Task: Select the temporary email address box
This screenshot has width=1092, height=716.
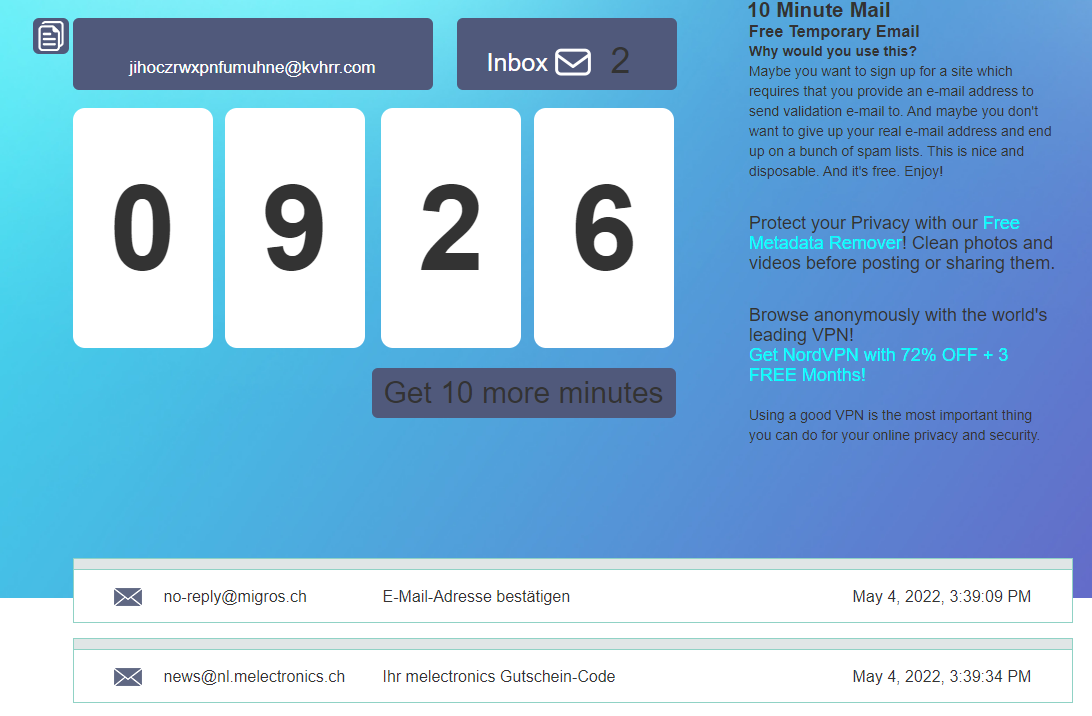Action: [252, 67]
